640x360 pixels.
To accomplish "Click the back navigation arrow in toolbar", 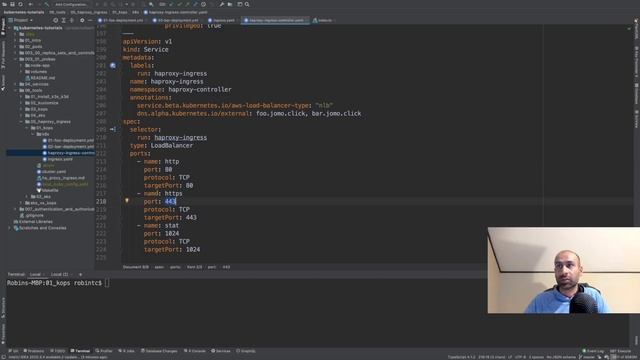I will (x=31, y=4).
